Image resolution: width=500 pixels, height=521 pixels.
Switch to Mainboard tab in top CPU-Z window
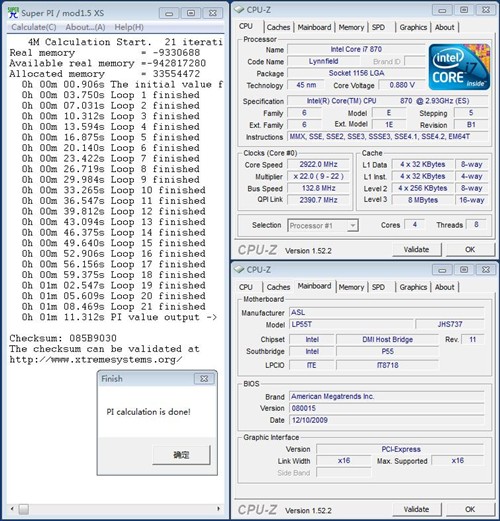(x=314, y=27)
